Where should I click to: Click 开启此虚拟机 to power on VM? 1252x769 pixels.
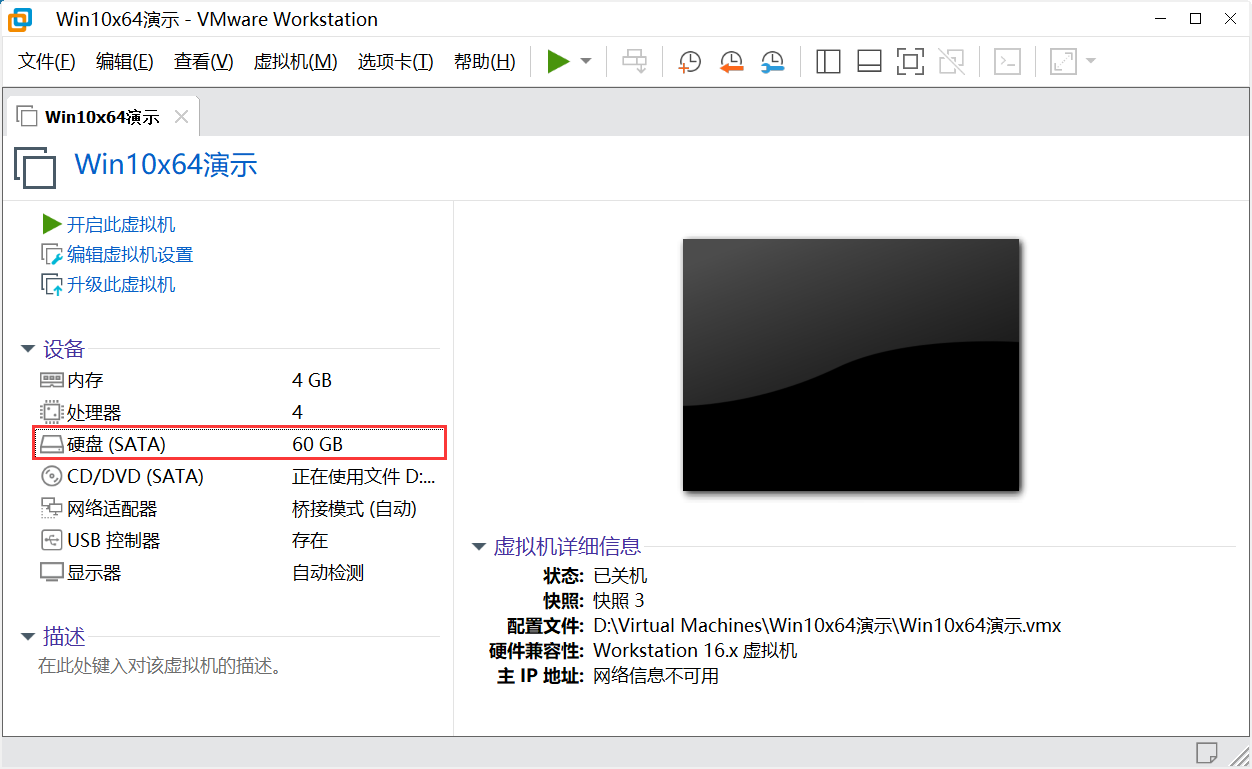point(120,225)
